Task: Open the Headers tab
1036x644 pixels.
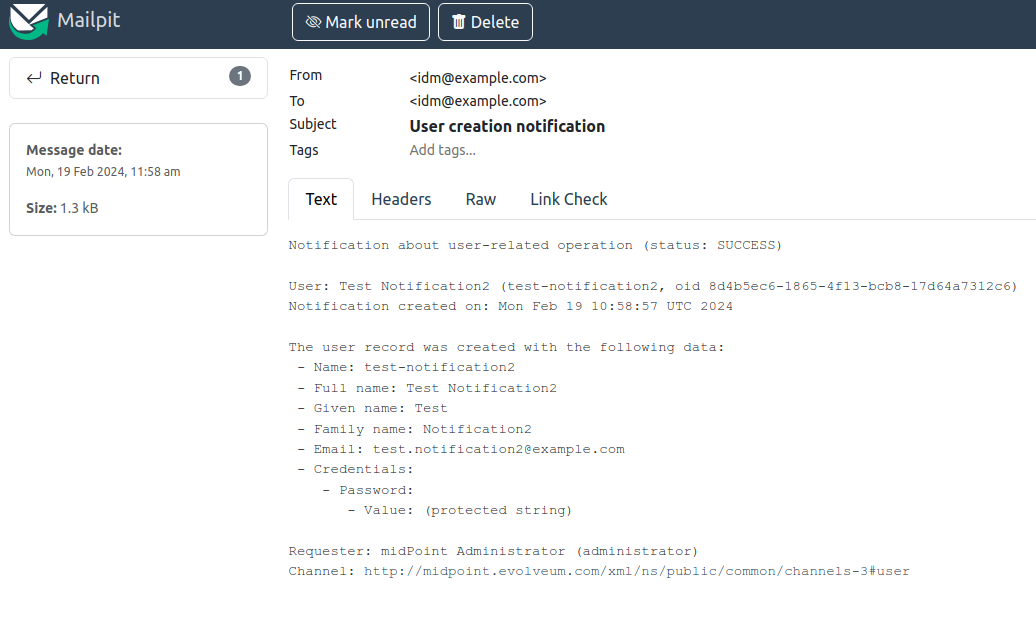Action: tap(401, 199)
